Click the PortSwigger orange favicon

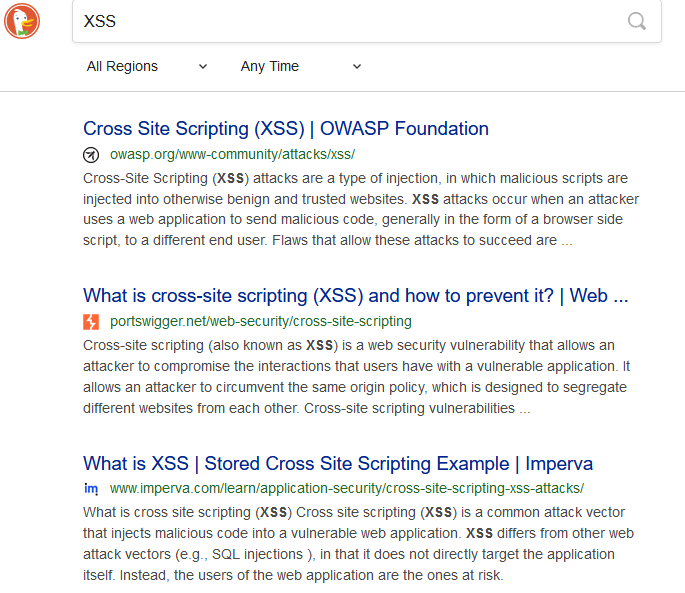[x=91, y=322]
